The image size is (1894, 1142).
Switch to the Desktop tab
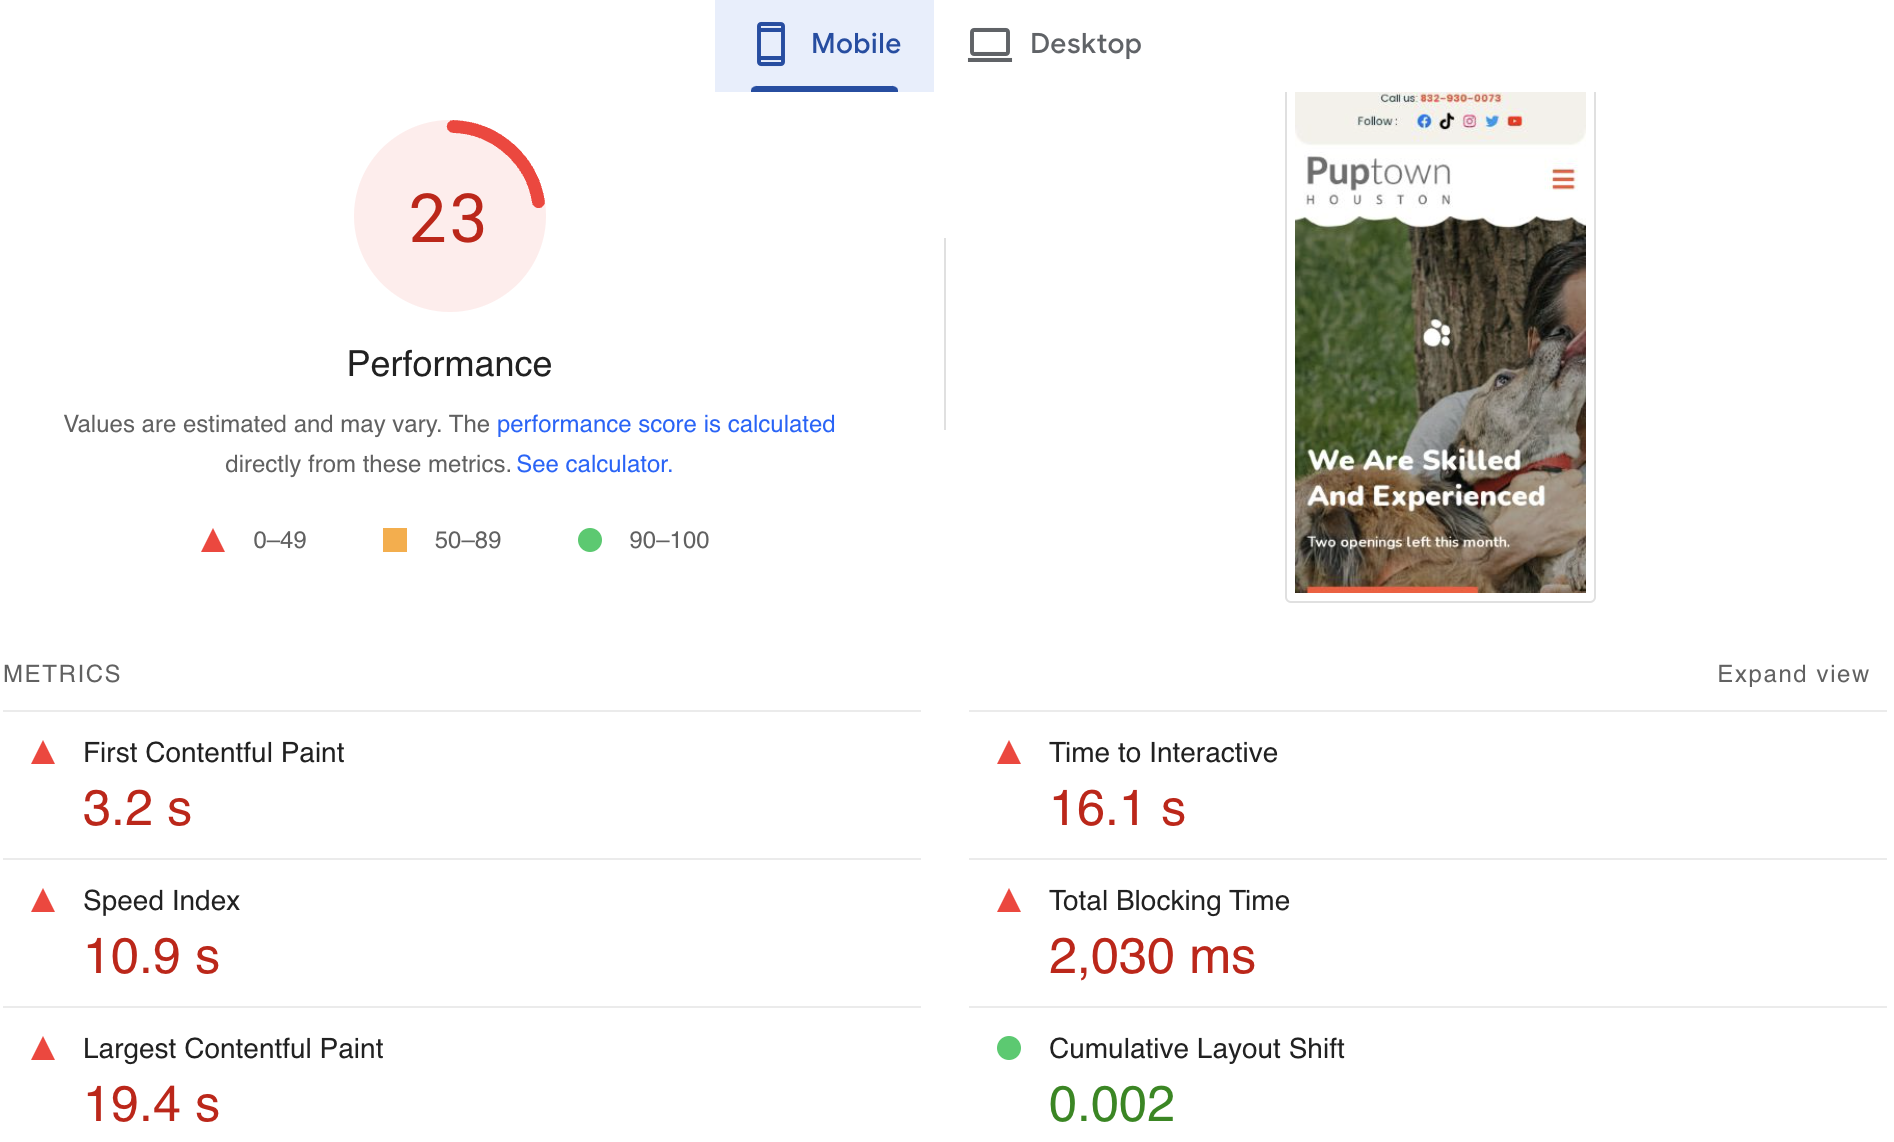[1055, 44]
